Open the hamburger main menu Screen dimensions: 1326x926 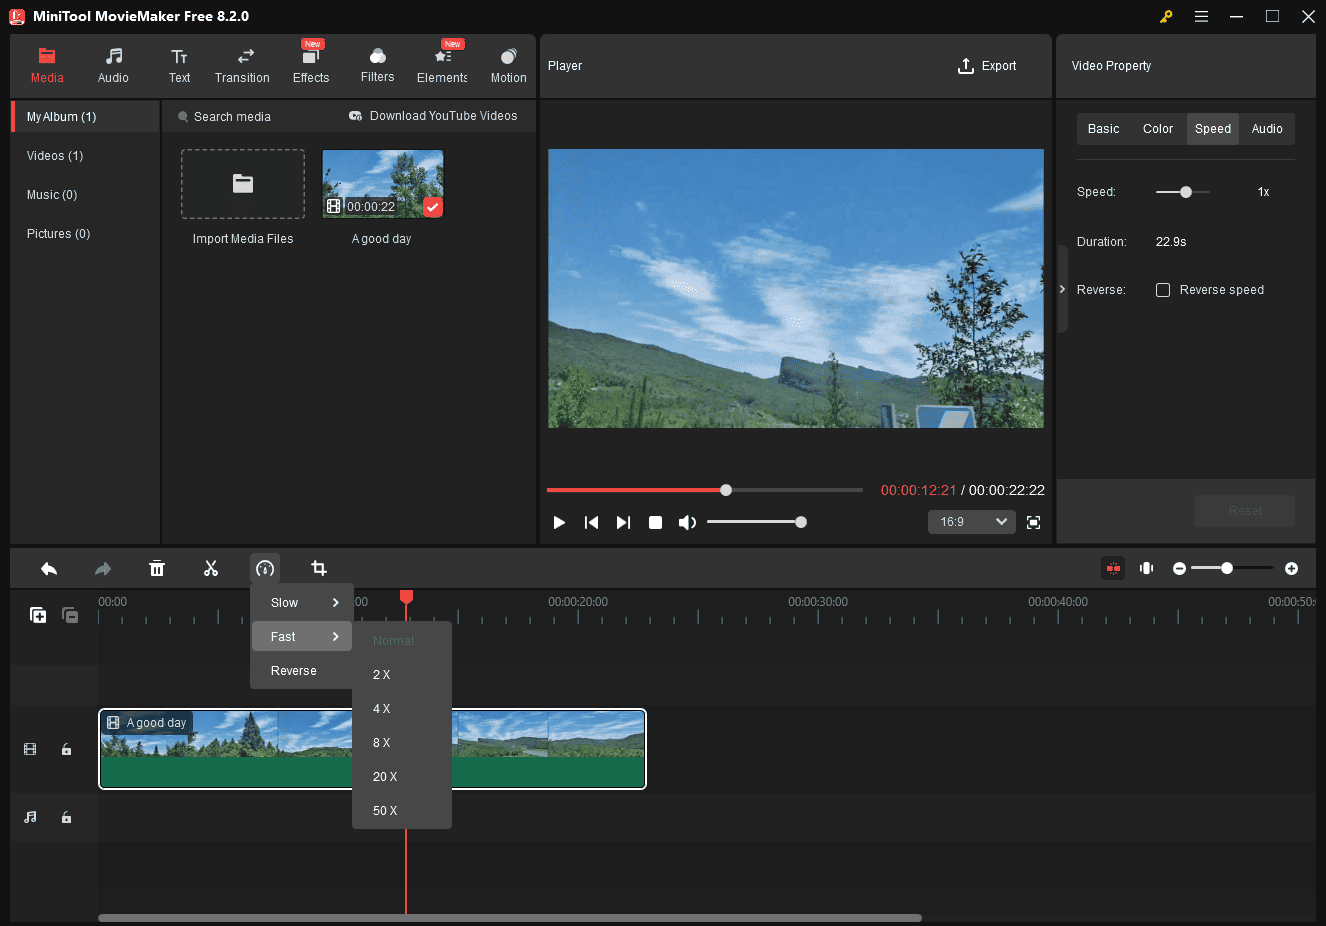coord(1201,16)
